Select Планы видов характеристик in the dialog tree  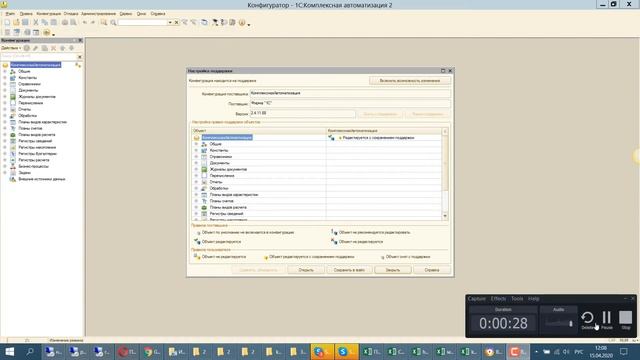coord(234,195)
